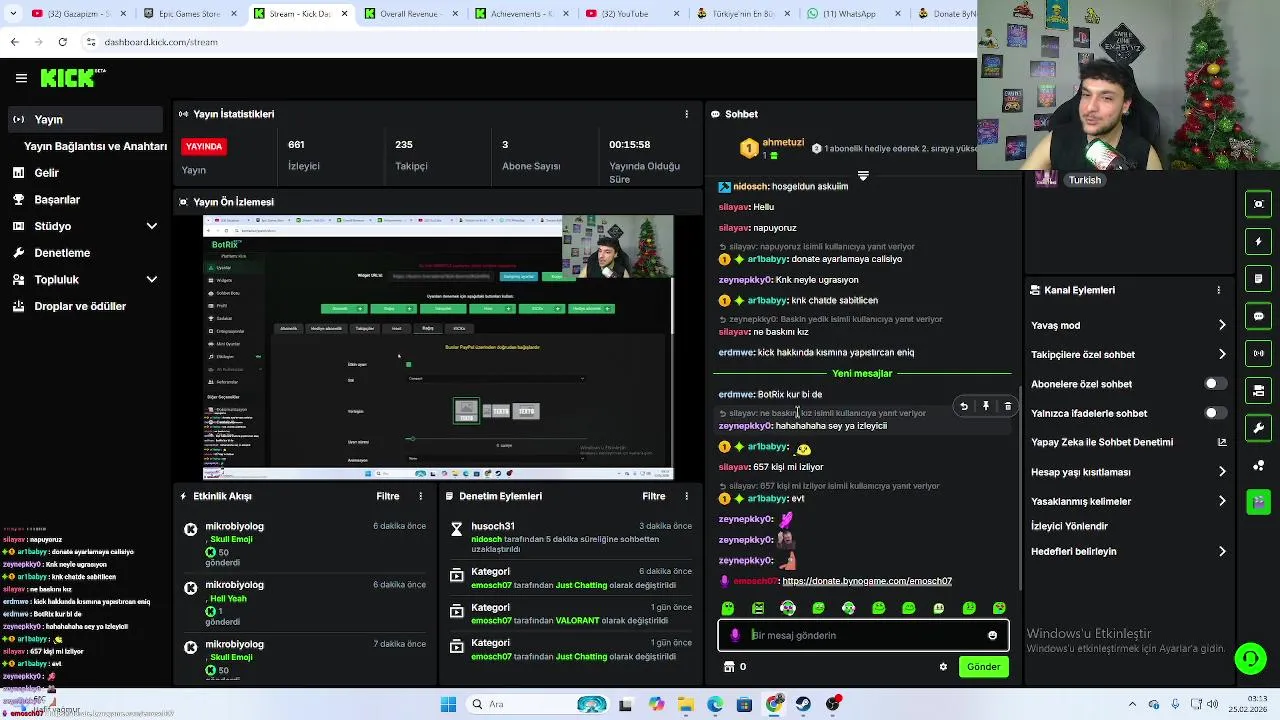Open Hedefleri belirleyin arrow
Image resolution: width=1280 pixels, height=720 pixels.
coord(1222,551)
